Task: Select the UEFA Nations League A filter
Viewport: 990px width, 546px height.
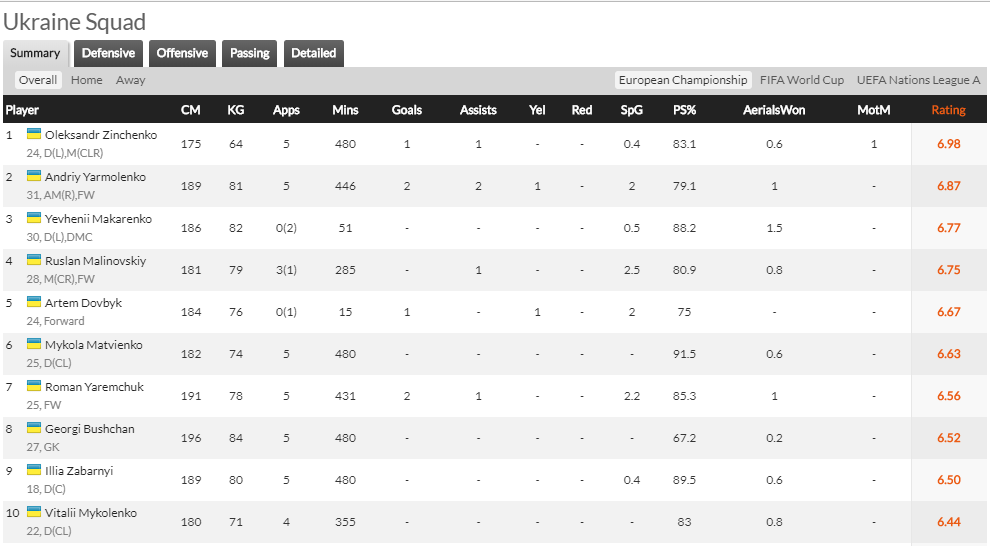Action: (x=918, y=80)
